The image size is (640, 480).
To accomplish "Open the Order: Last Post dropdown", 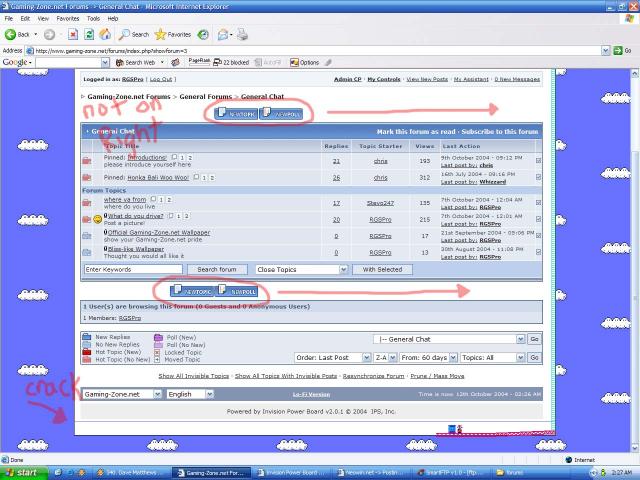I will click(332, 358).
